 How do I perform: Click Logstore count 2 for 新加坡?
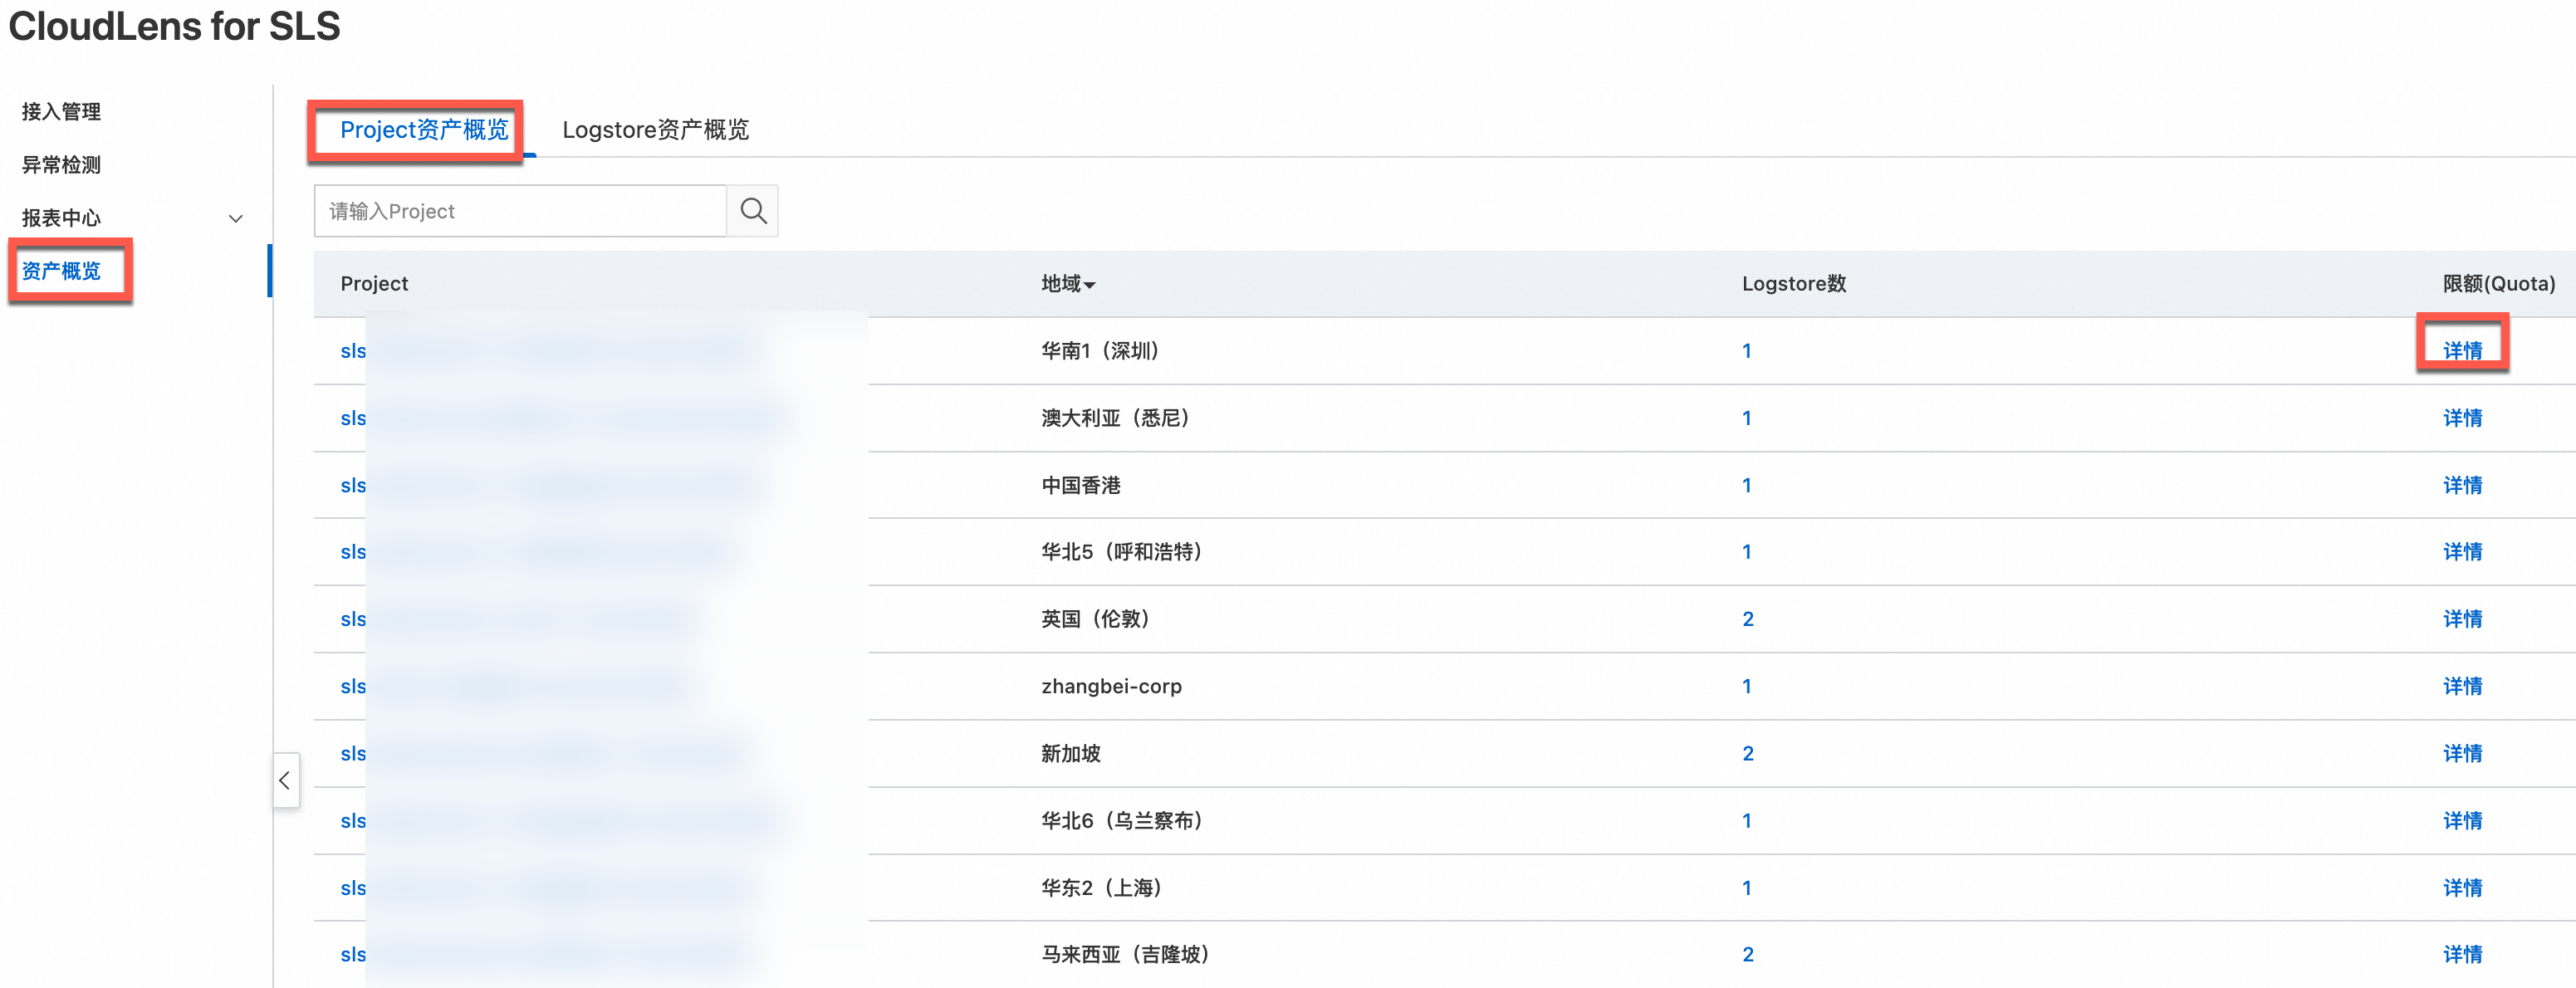[x=1748, y=753]
